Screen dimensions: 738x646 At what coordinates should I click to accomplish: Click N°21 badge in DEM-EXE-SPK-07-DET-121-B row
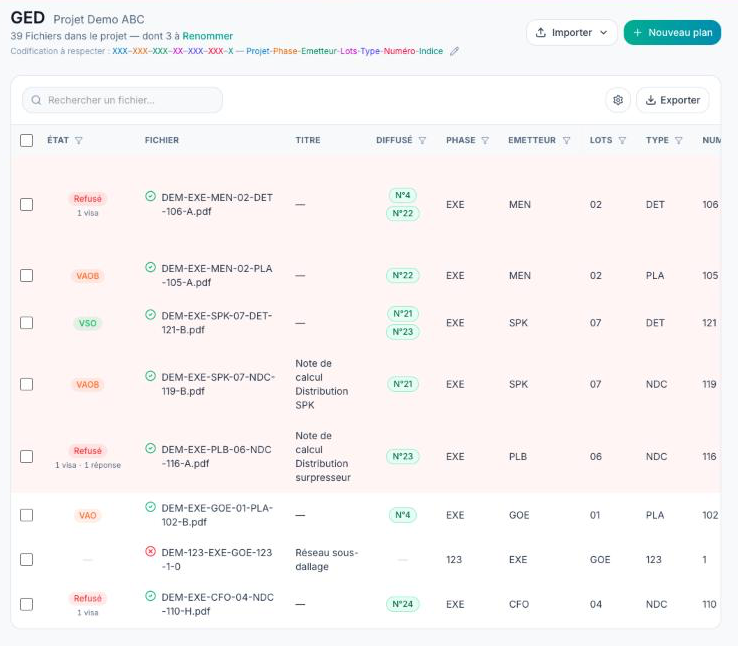tap(402, 314)
